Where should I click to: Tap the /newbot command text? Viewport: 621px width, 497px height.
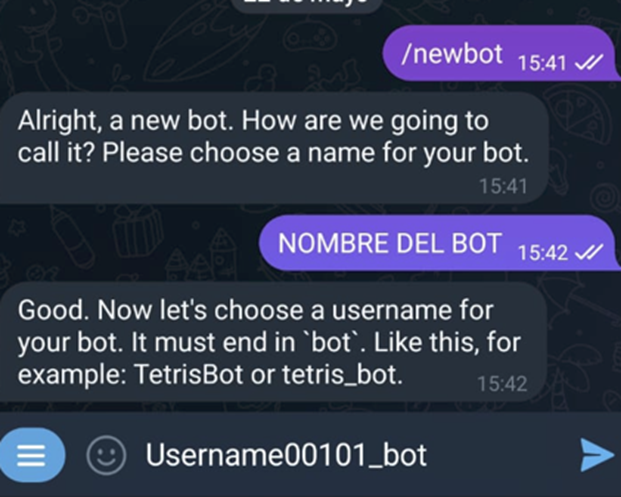pos(451,55)
